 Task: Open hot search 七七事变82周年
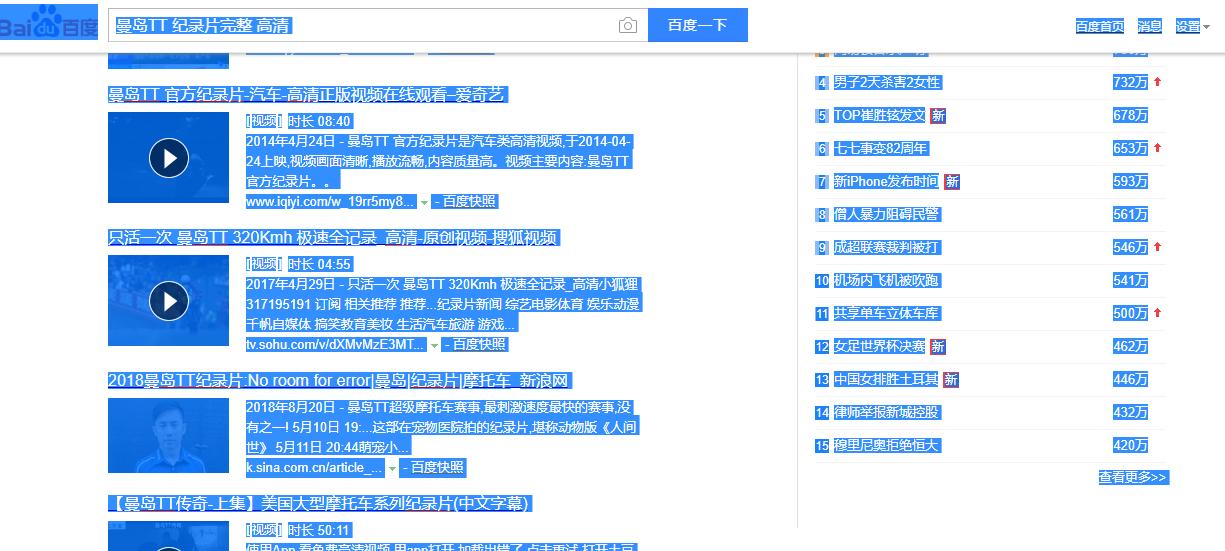881,148
